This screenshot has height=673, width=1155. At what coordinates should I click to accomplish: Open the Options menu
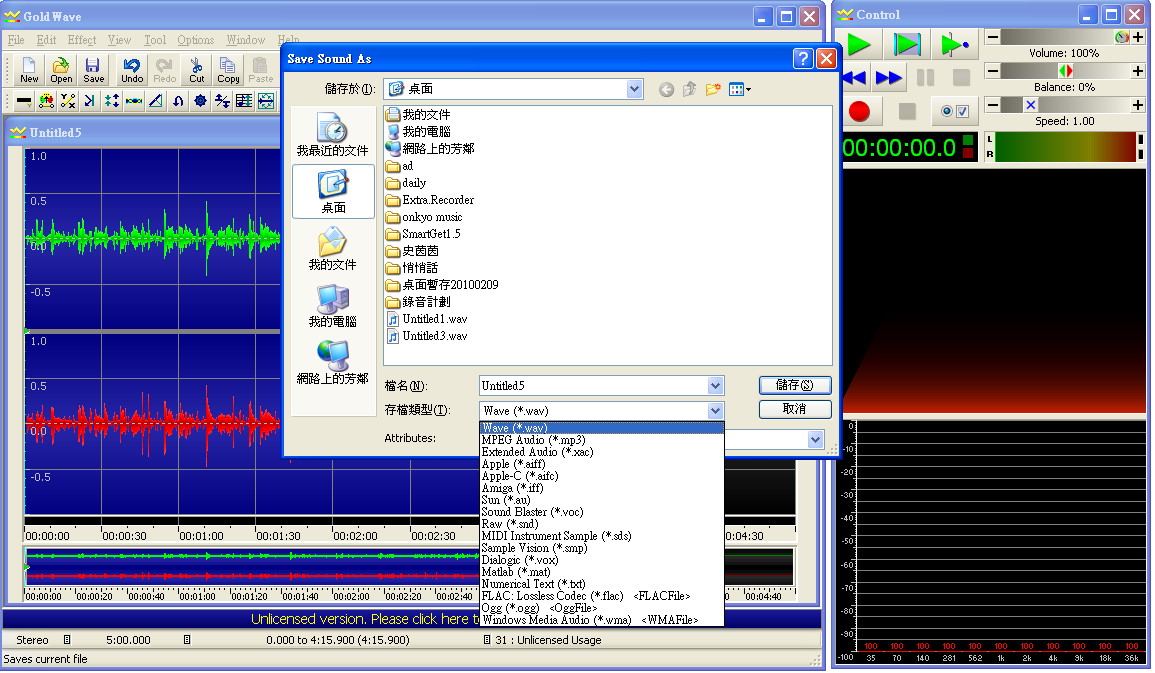point(195,40)
